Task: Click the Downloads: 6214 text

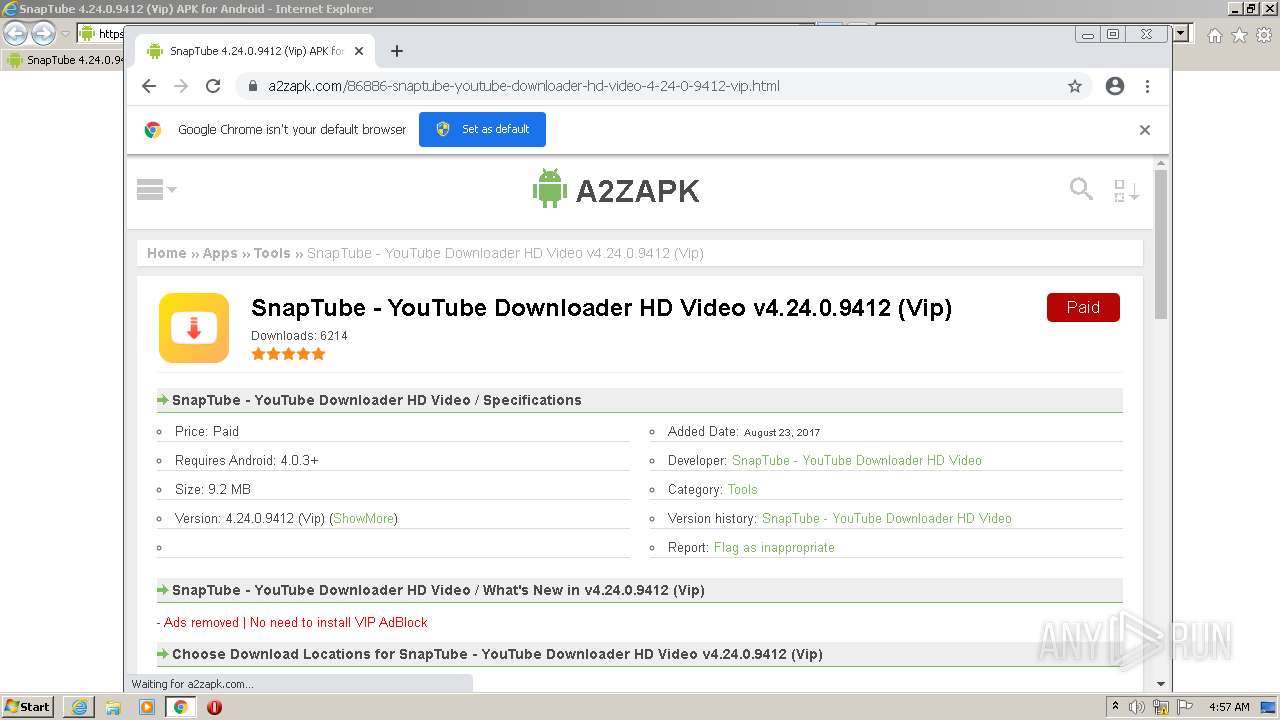Action: click(299, 336)
